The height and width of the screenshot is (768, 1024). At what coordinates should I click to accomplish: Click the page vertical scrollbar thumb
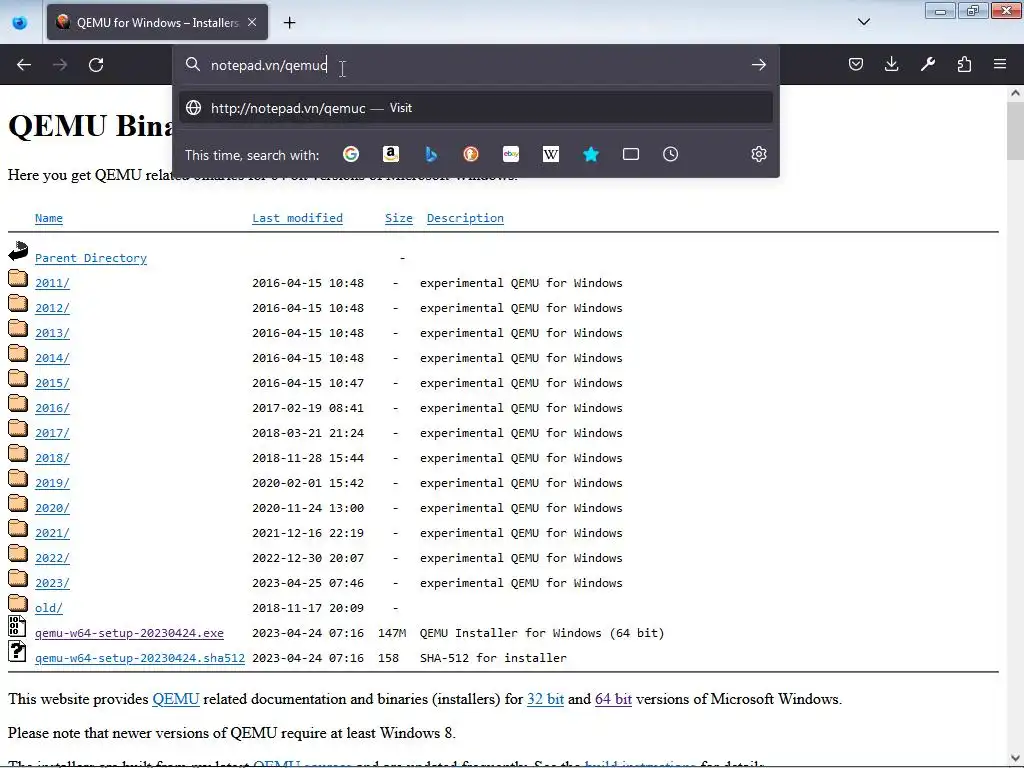(x=1015, y=131)
